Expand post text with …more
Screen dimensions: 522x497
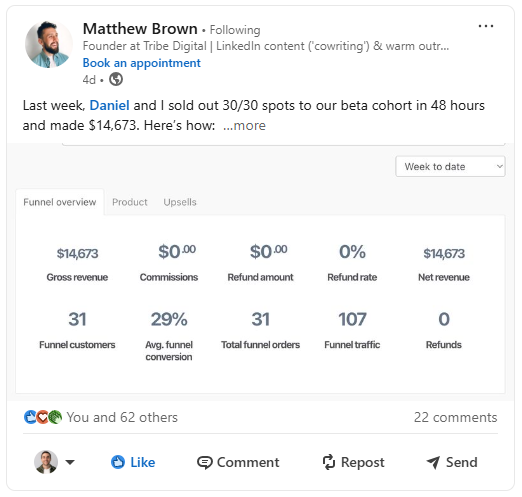click(244, 126)
